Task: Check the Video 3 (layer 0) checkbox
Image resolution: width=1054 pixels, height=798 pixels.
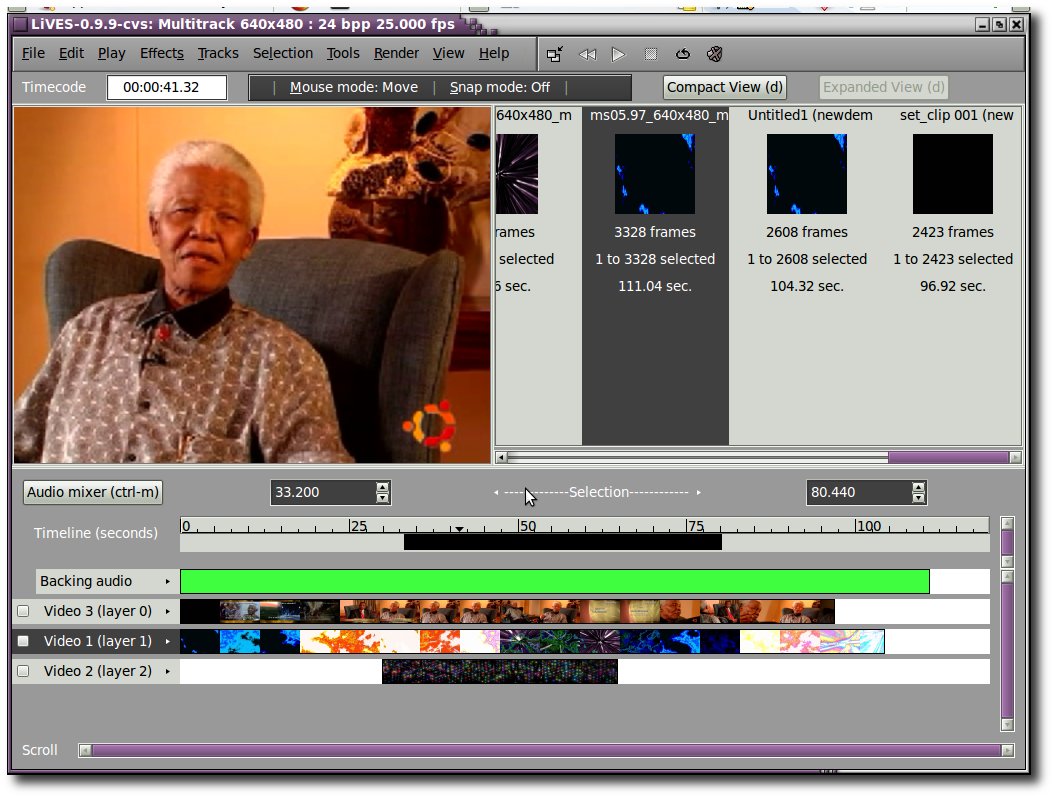Action: [24, 611]
